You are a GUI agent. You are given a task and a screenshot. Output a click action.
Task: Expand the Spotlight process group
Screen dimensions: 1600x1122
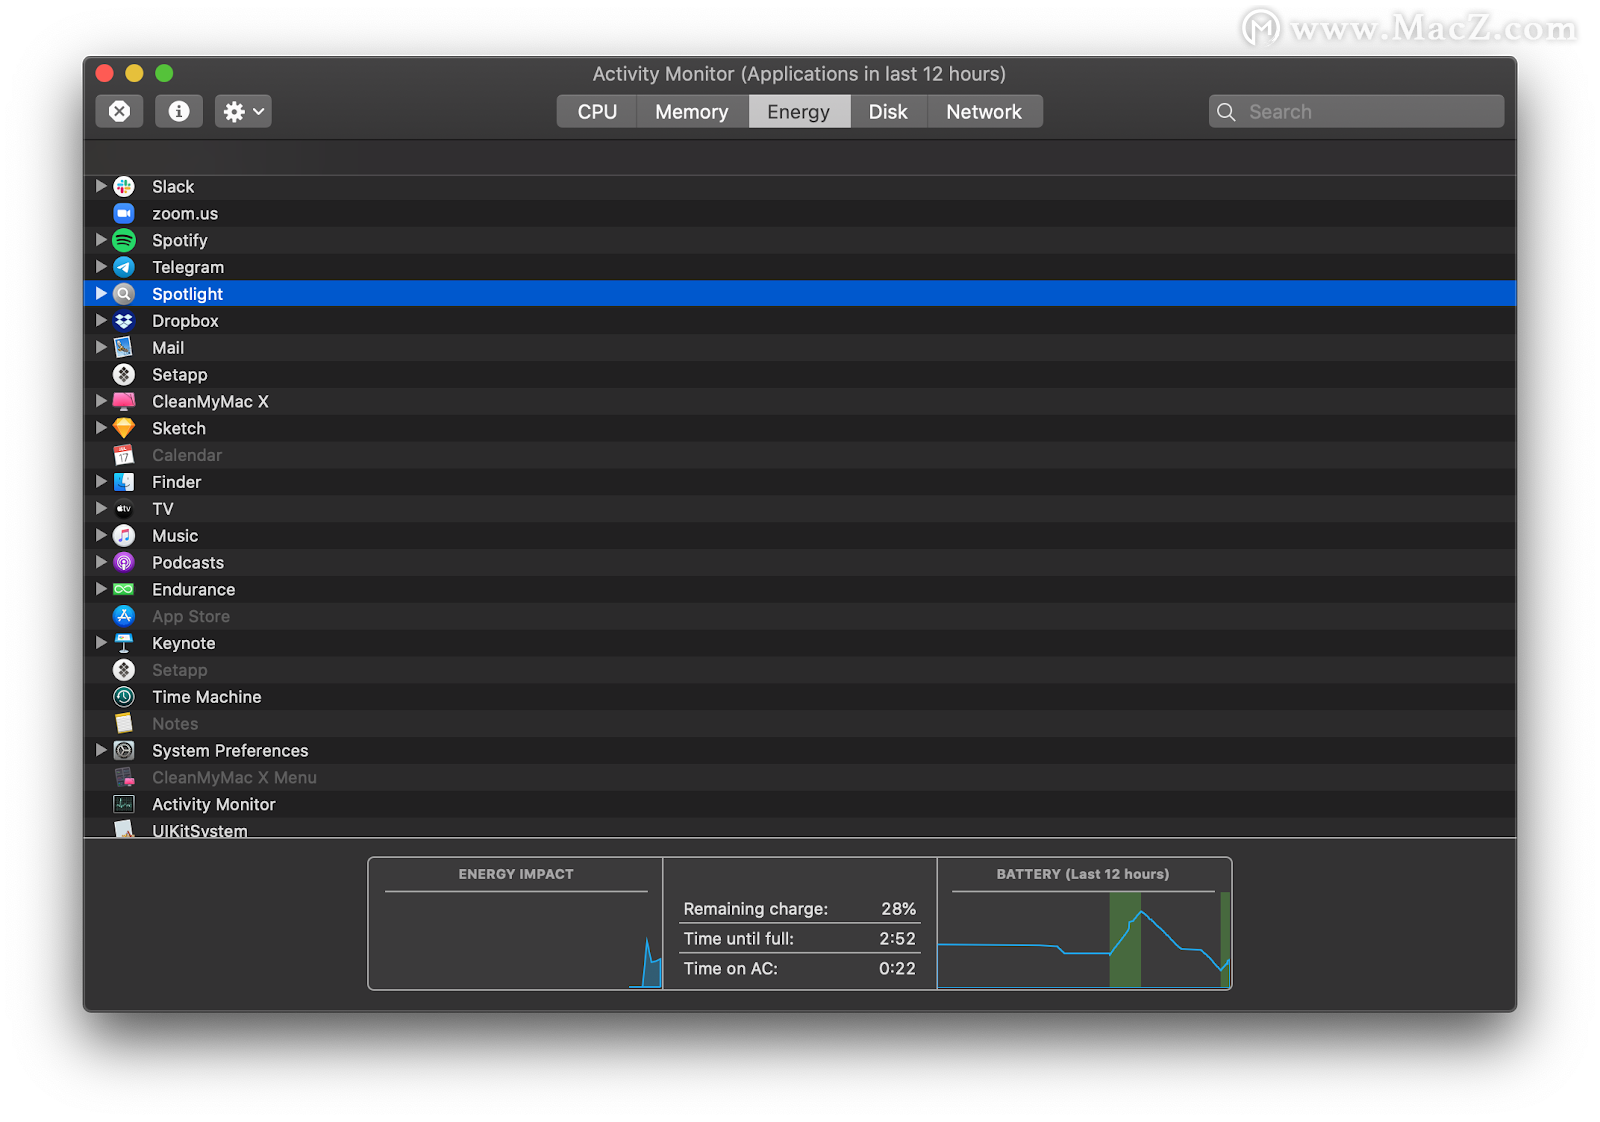[x=101, y=293]
